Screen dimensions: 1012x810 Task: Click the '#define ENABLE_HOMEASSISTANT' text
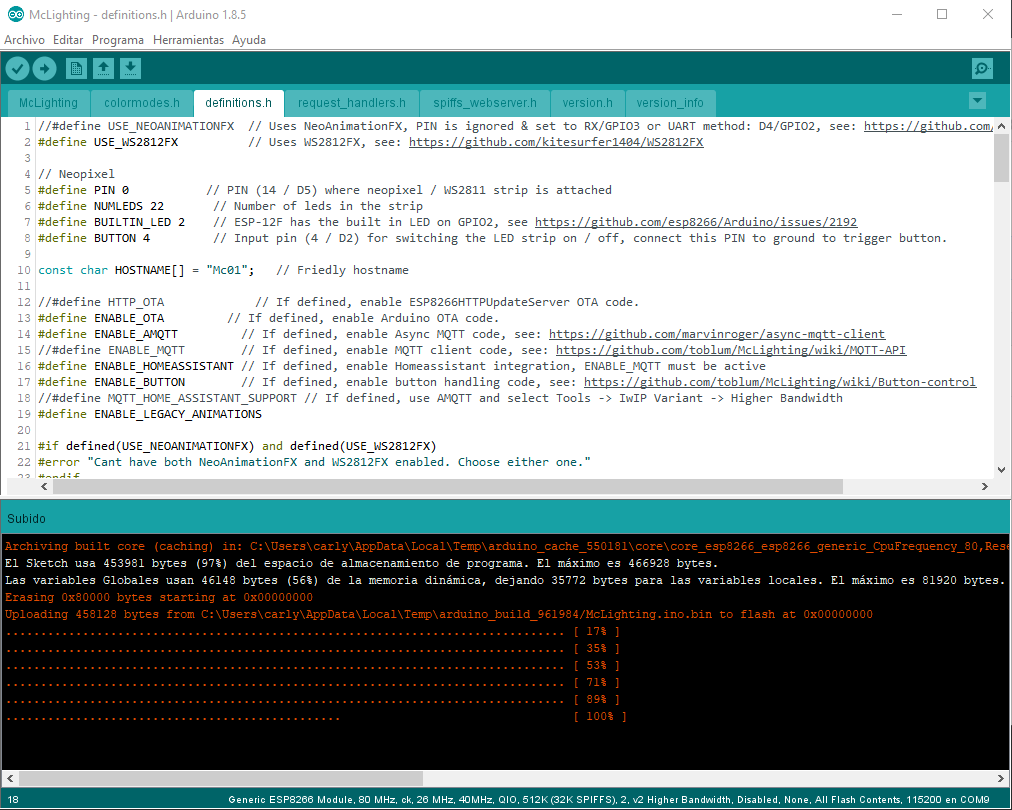136,366
